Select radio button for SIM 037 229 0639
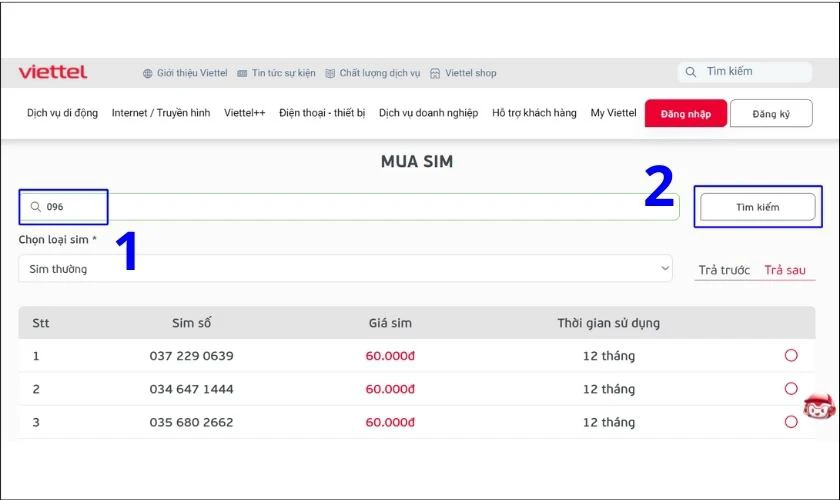The width and height of the screenshot is (840, 500). tap(791, 355)
